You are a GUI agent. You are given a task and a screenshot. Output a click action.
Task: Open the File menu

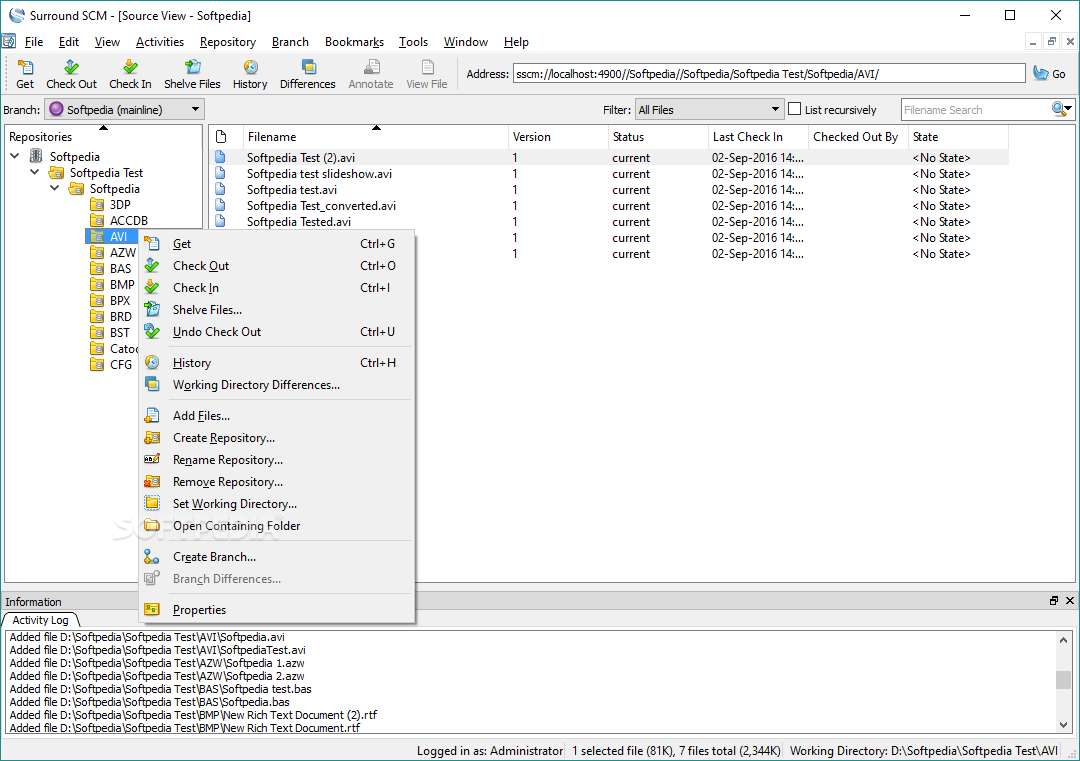click(34, 42)
